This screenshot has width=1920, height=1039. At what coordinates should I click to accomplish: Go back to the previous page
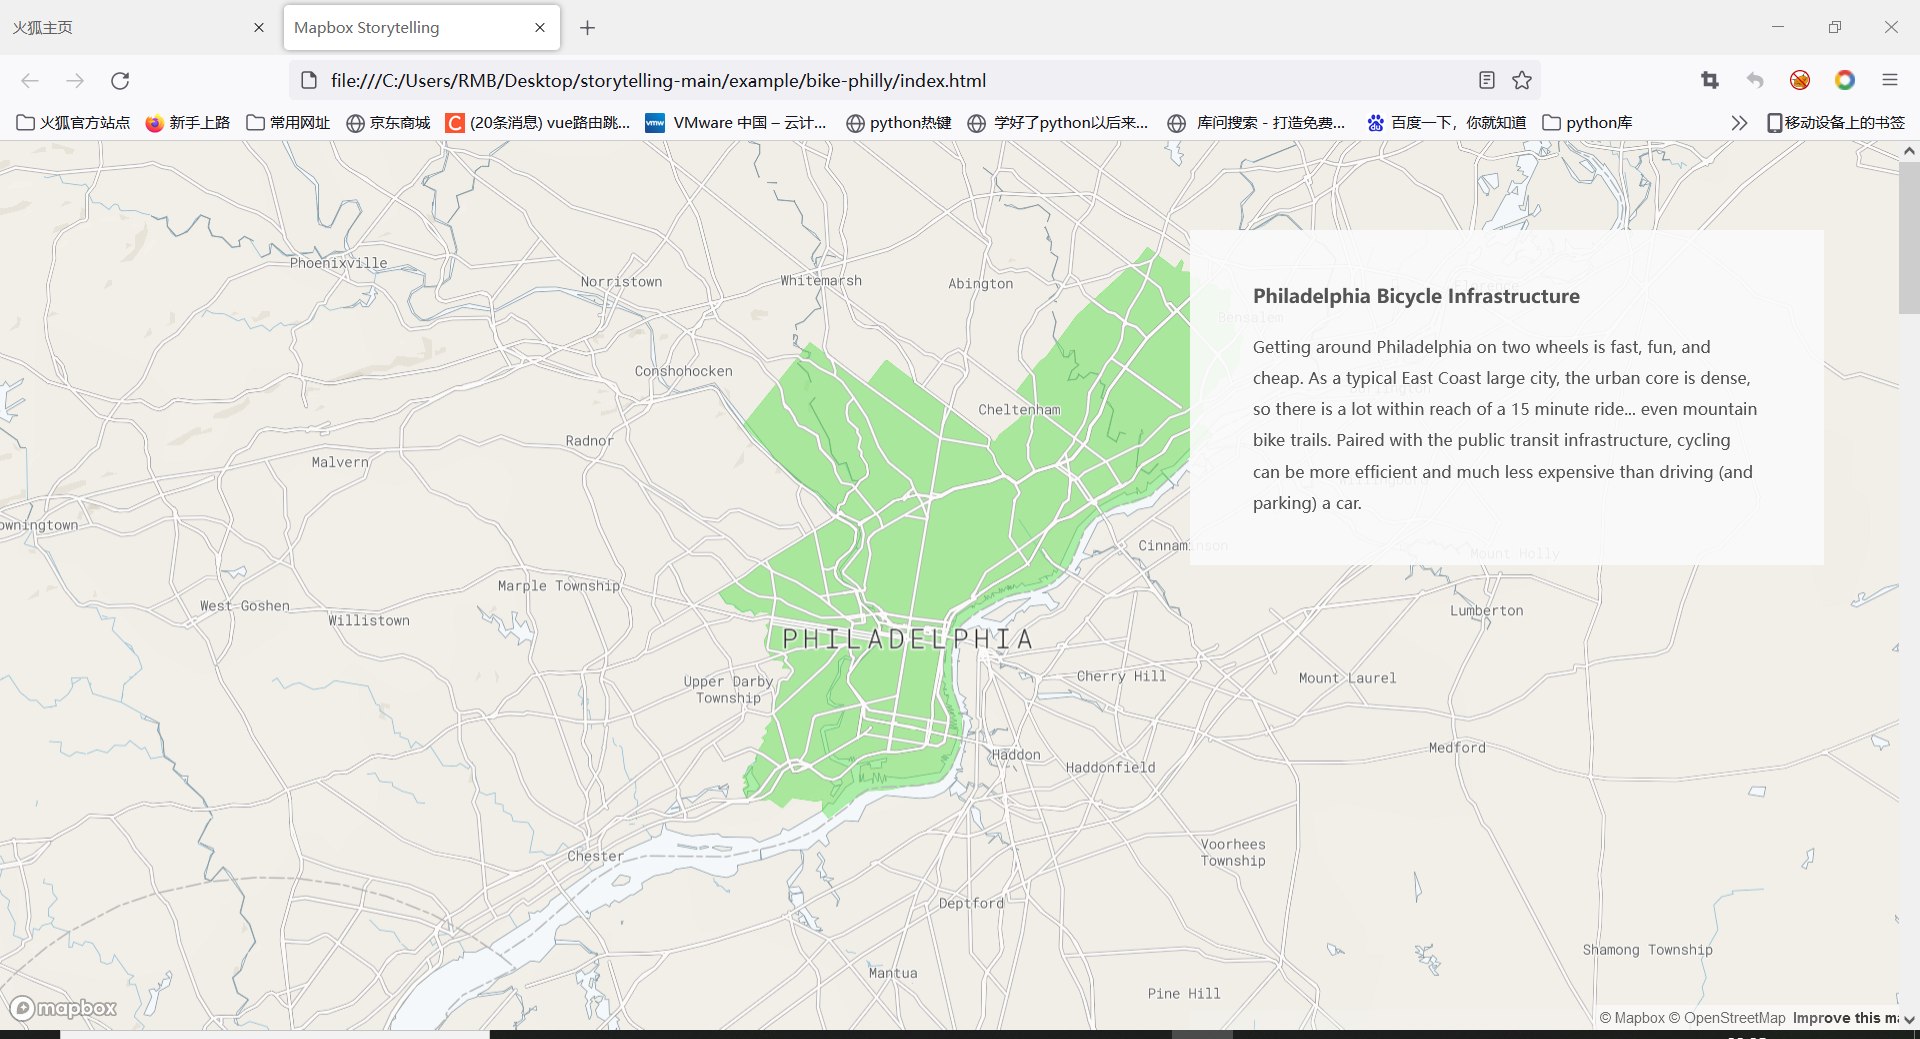pyautogui.click(x=30, y=81)
